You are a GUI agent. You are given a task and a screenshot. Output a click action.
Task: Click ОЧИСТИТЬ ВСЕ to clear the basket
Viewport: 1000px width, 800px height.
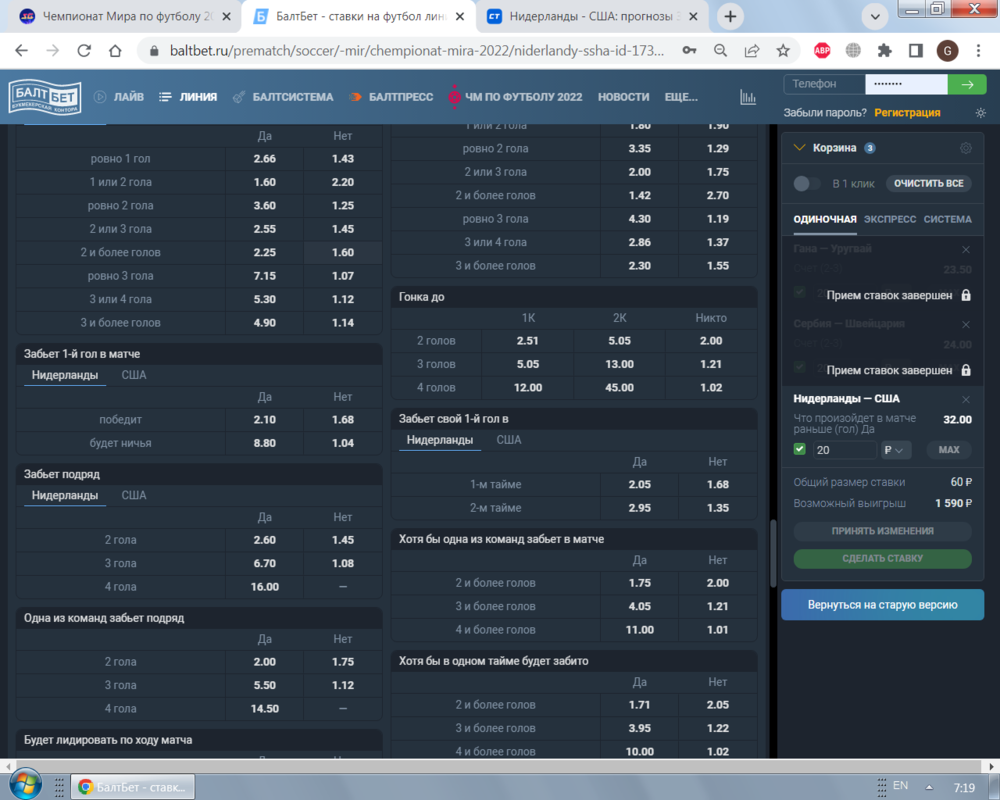pos(929,184)
